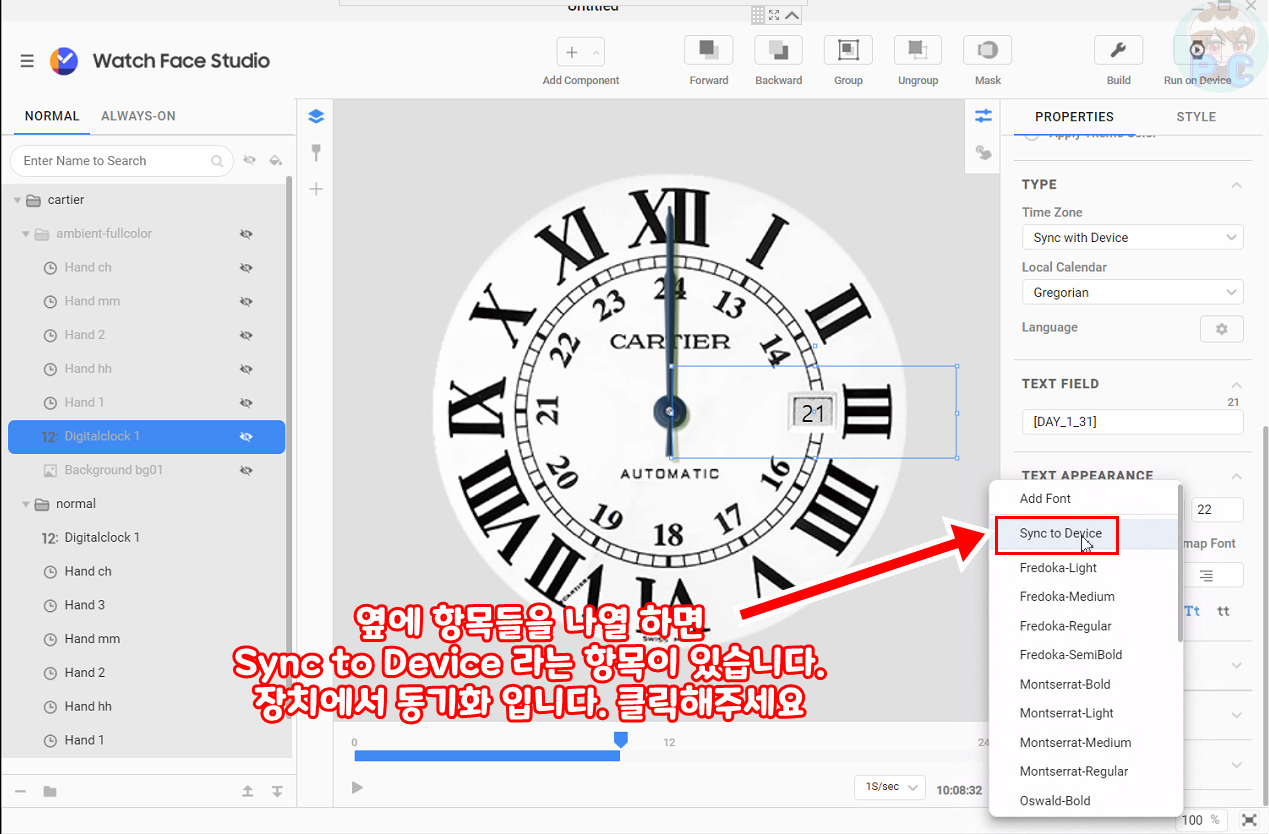Send the selection Backward
This screenshot has width=1269, height=834.
pyautogui.click(x=778, y=51)
